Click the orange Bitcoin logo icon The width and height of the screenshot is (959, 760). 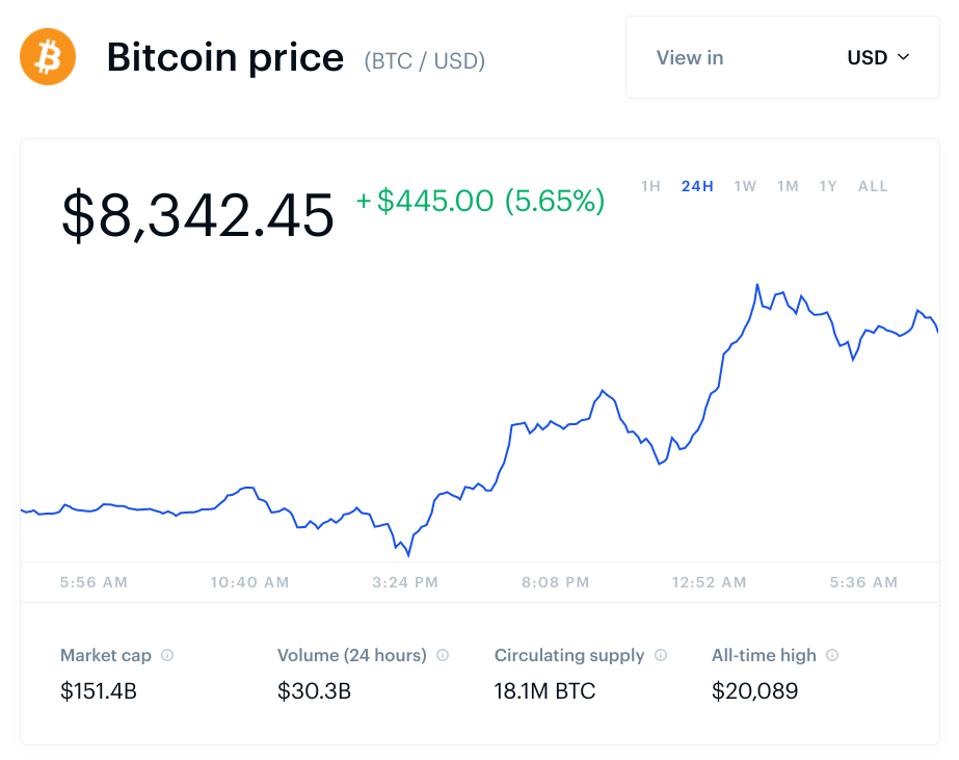(x=48, y=57)
